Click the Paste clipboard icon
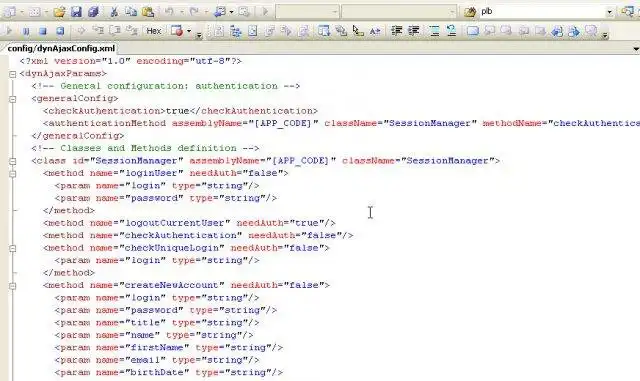 [x=148, y=12]
